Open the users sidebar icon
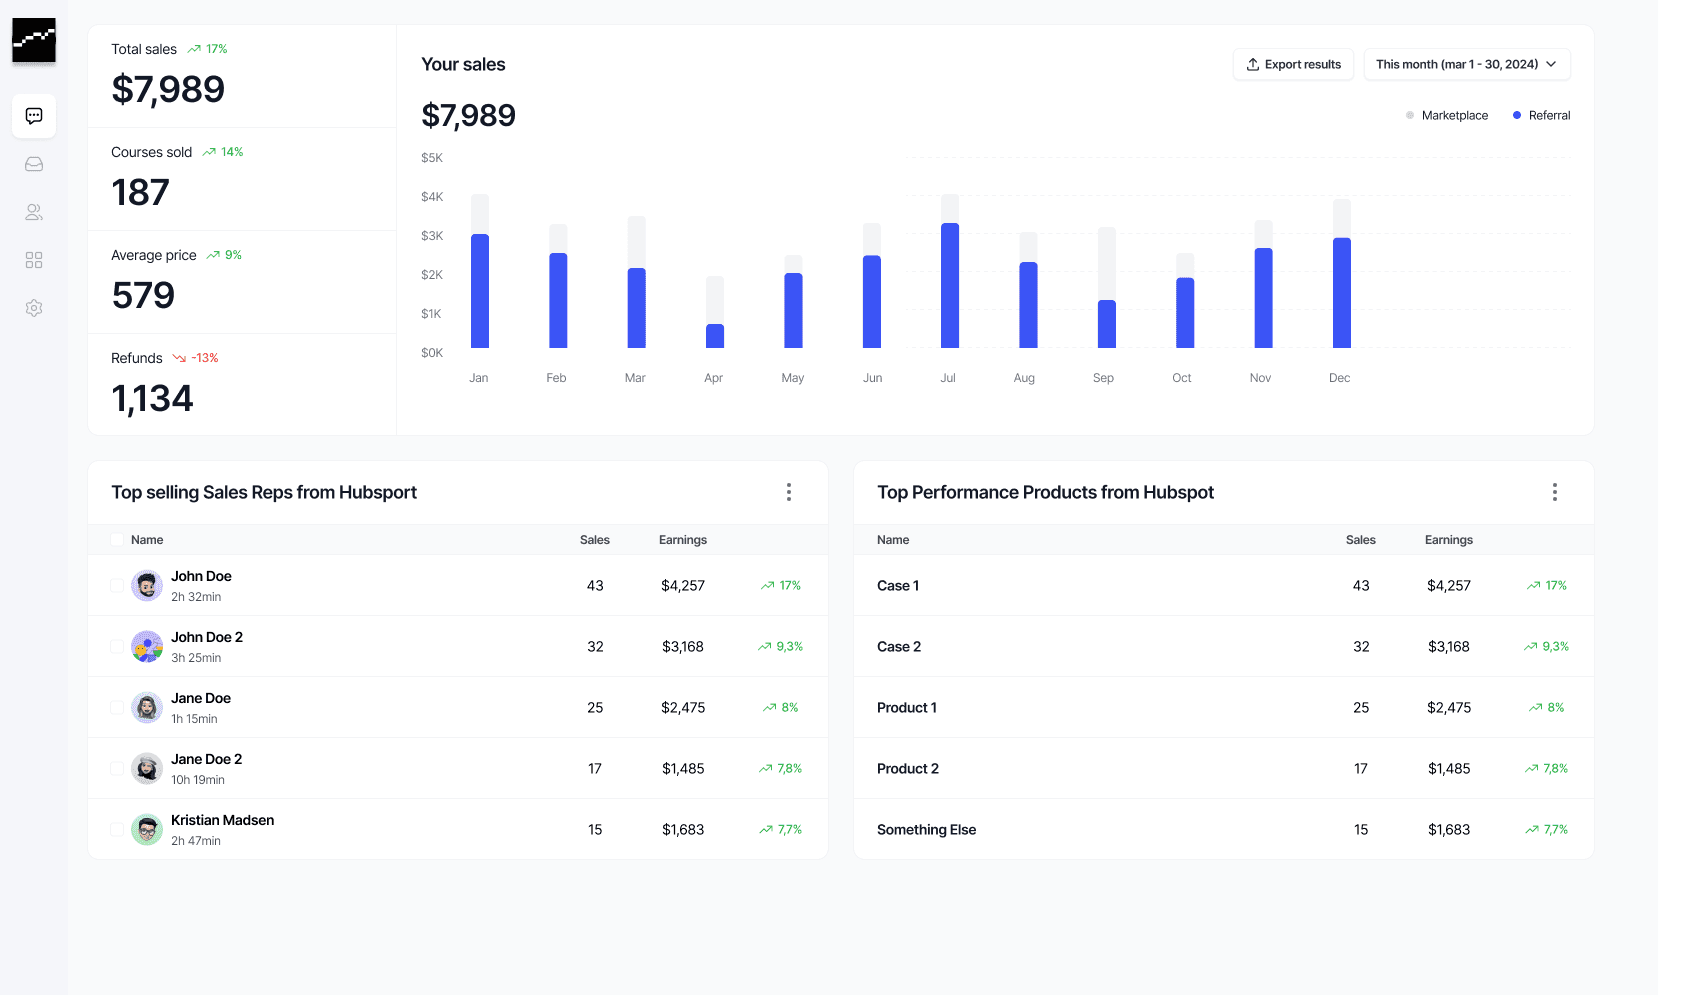The height and width of the screenshot is (996, 1682). click(34, 212)
